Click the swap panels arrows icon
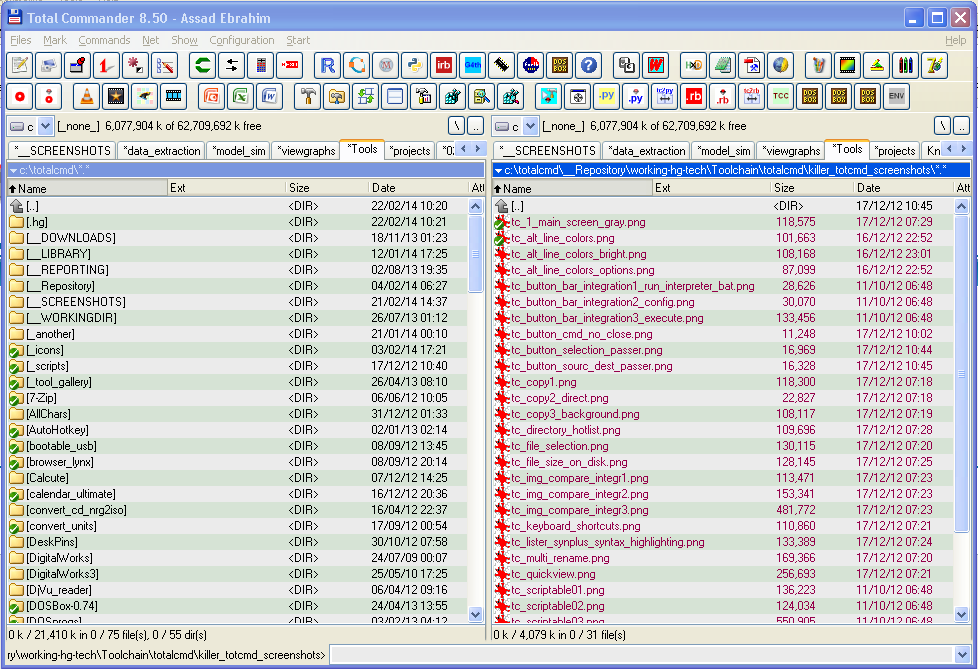The image size is (978, 669). point(232,65)
